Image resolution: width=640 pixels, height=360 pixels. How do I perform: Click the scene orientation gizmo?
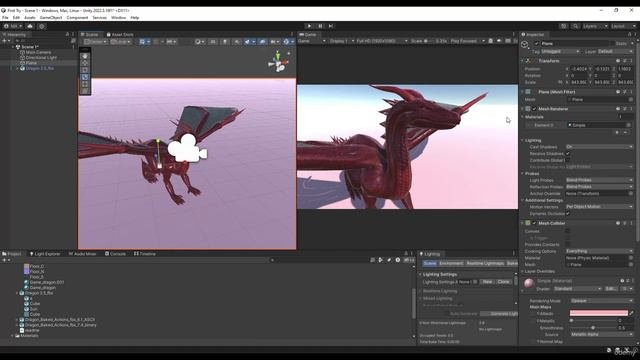tap(278, 62)
